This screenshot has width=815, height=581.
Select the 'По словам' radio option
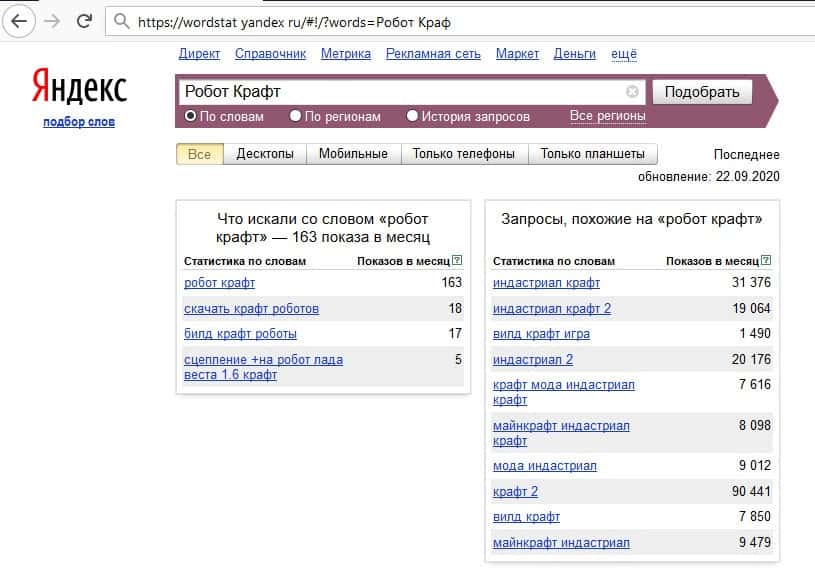[x=191, y=116]
